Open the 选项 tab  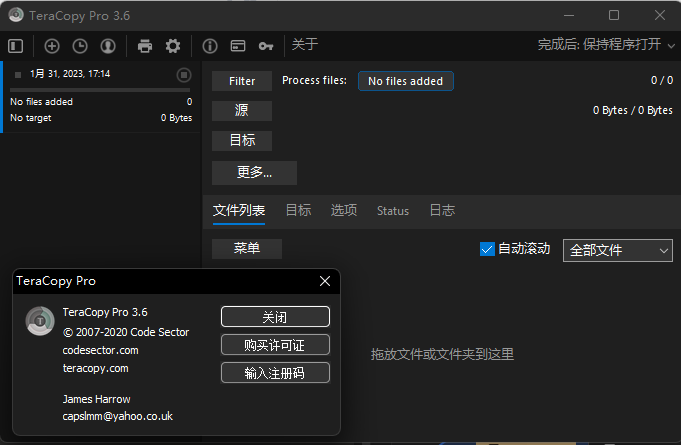pos(344,211)
